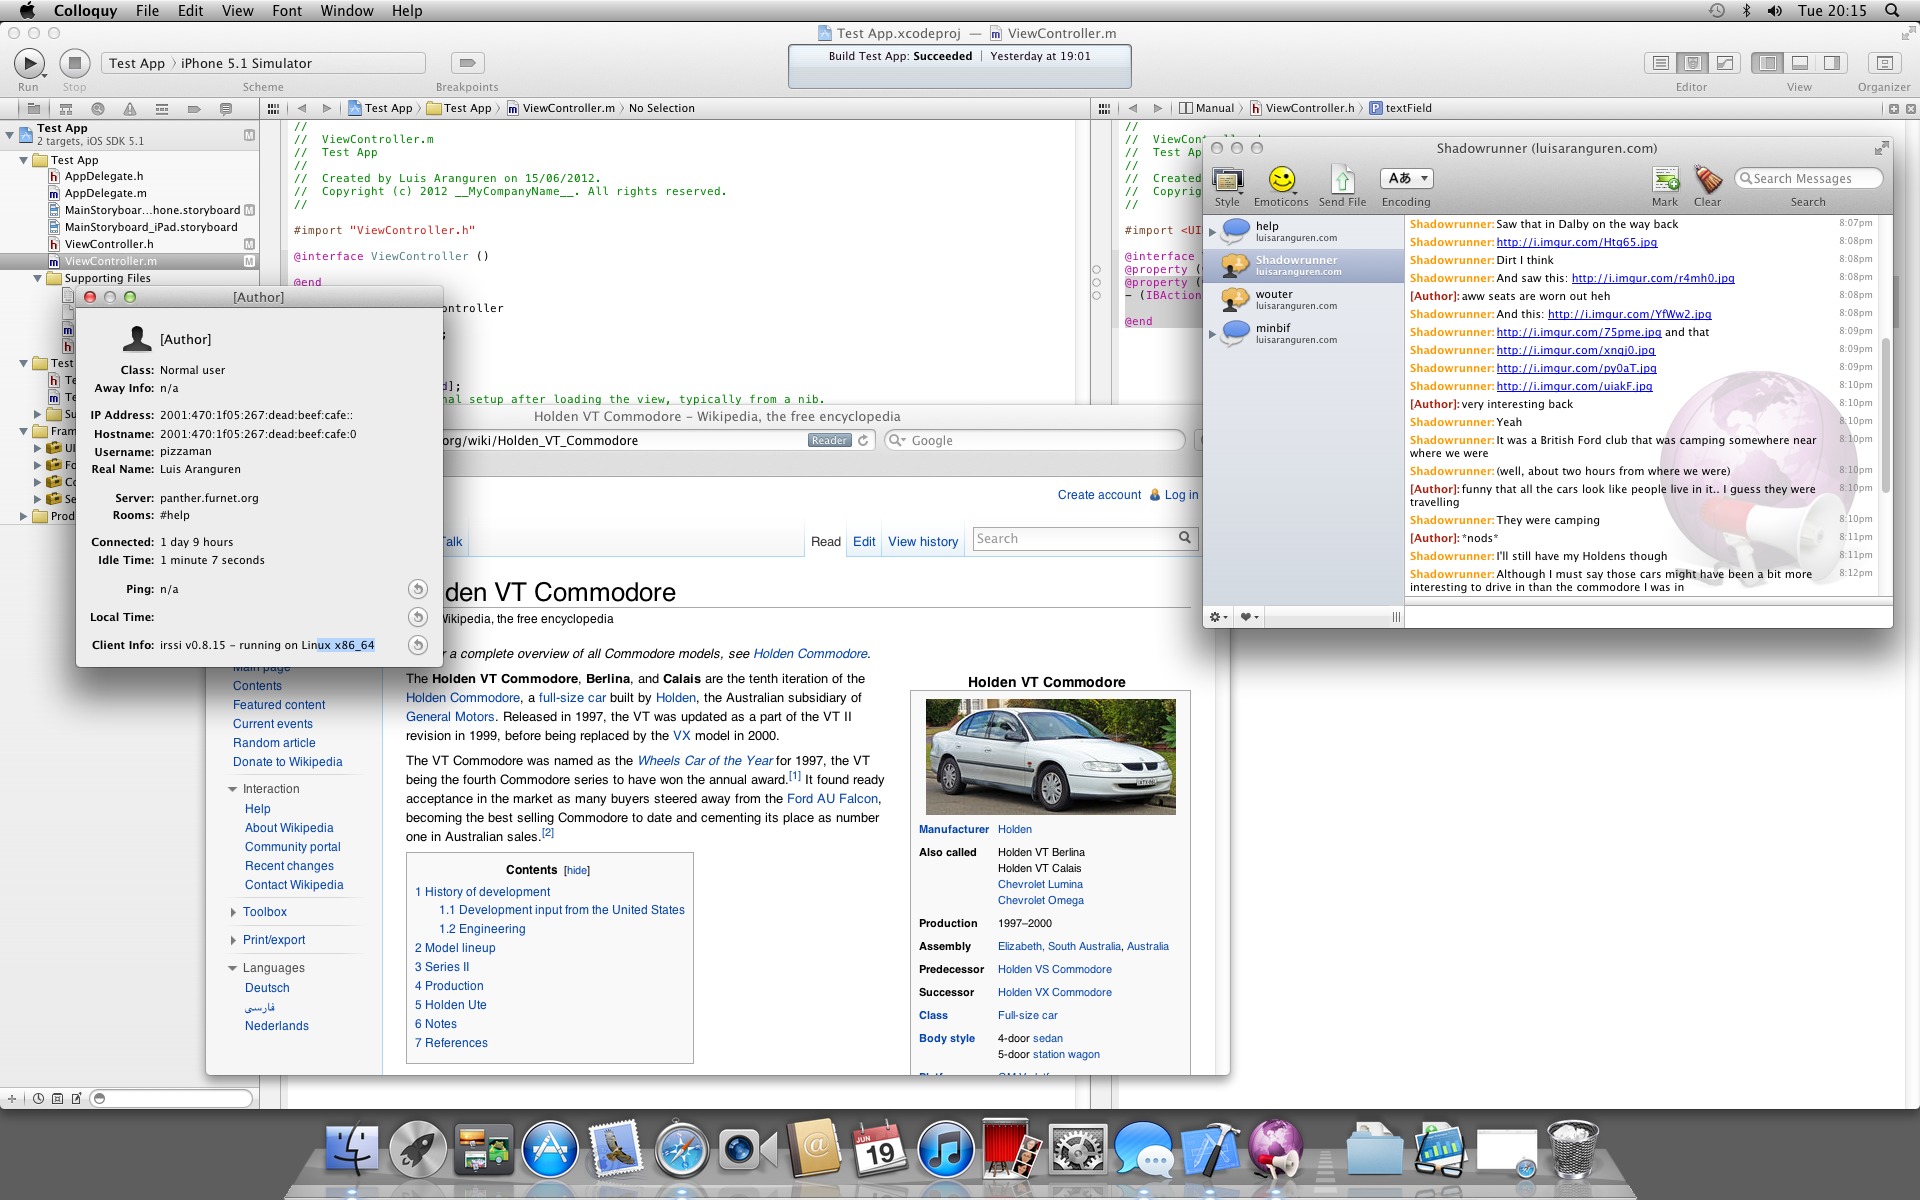Click Spotlight magnifier in menu bar
The image size is (1920, 1200).
click(x=1892, y=10)
